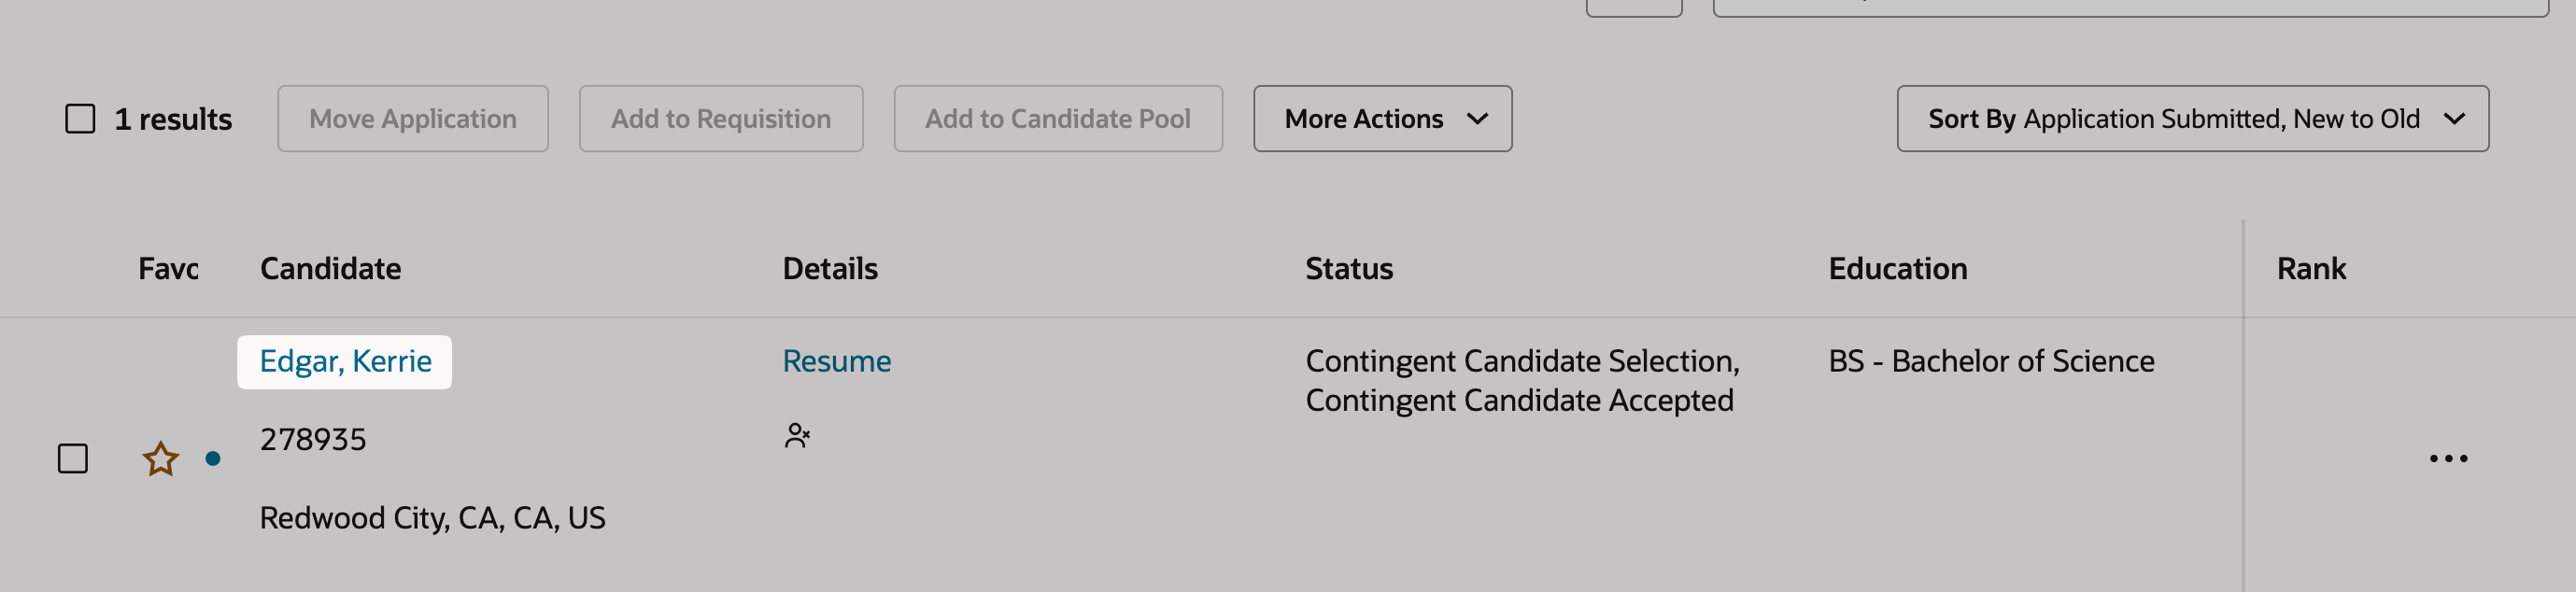Click the Favorite column header

click(x=168, y=268)
